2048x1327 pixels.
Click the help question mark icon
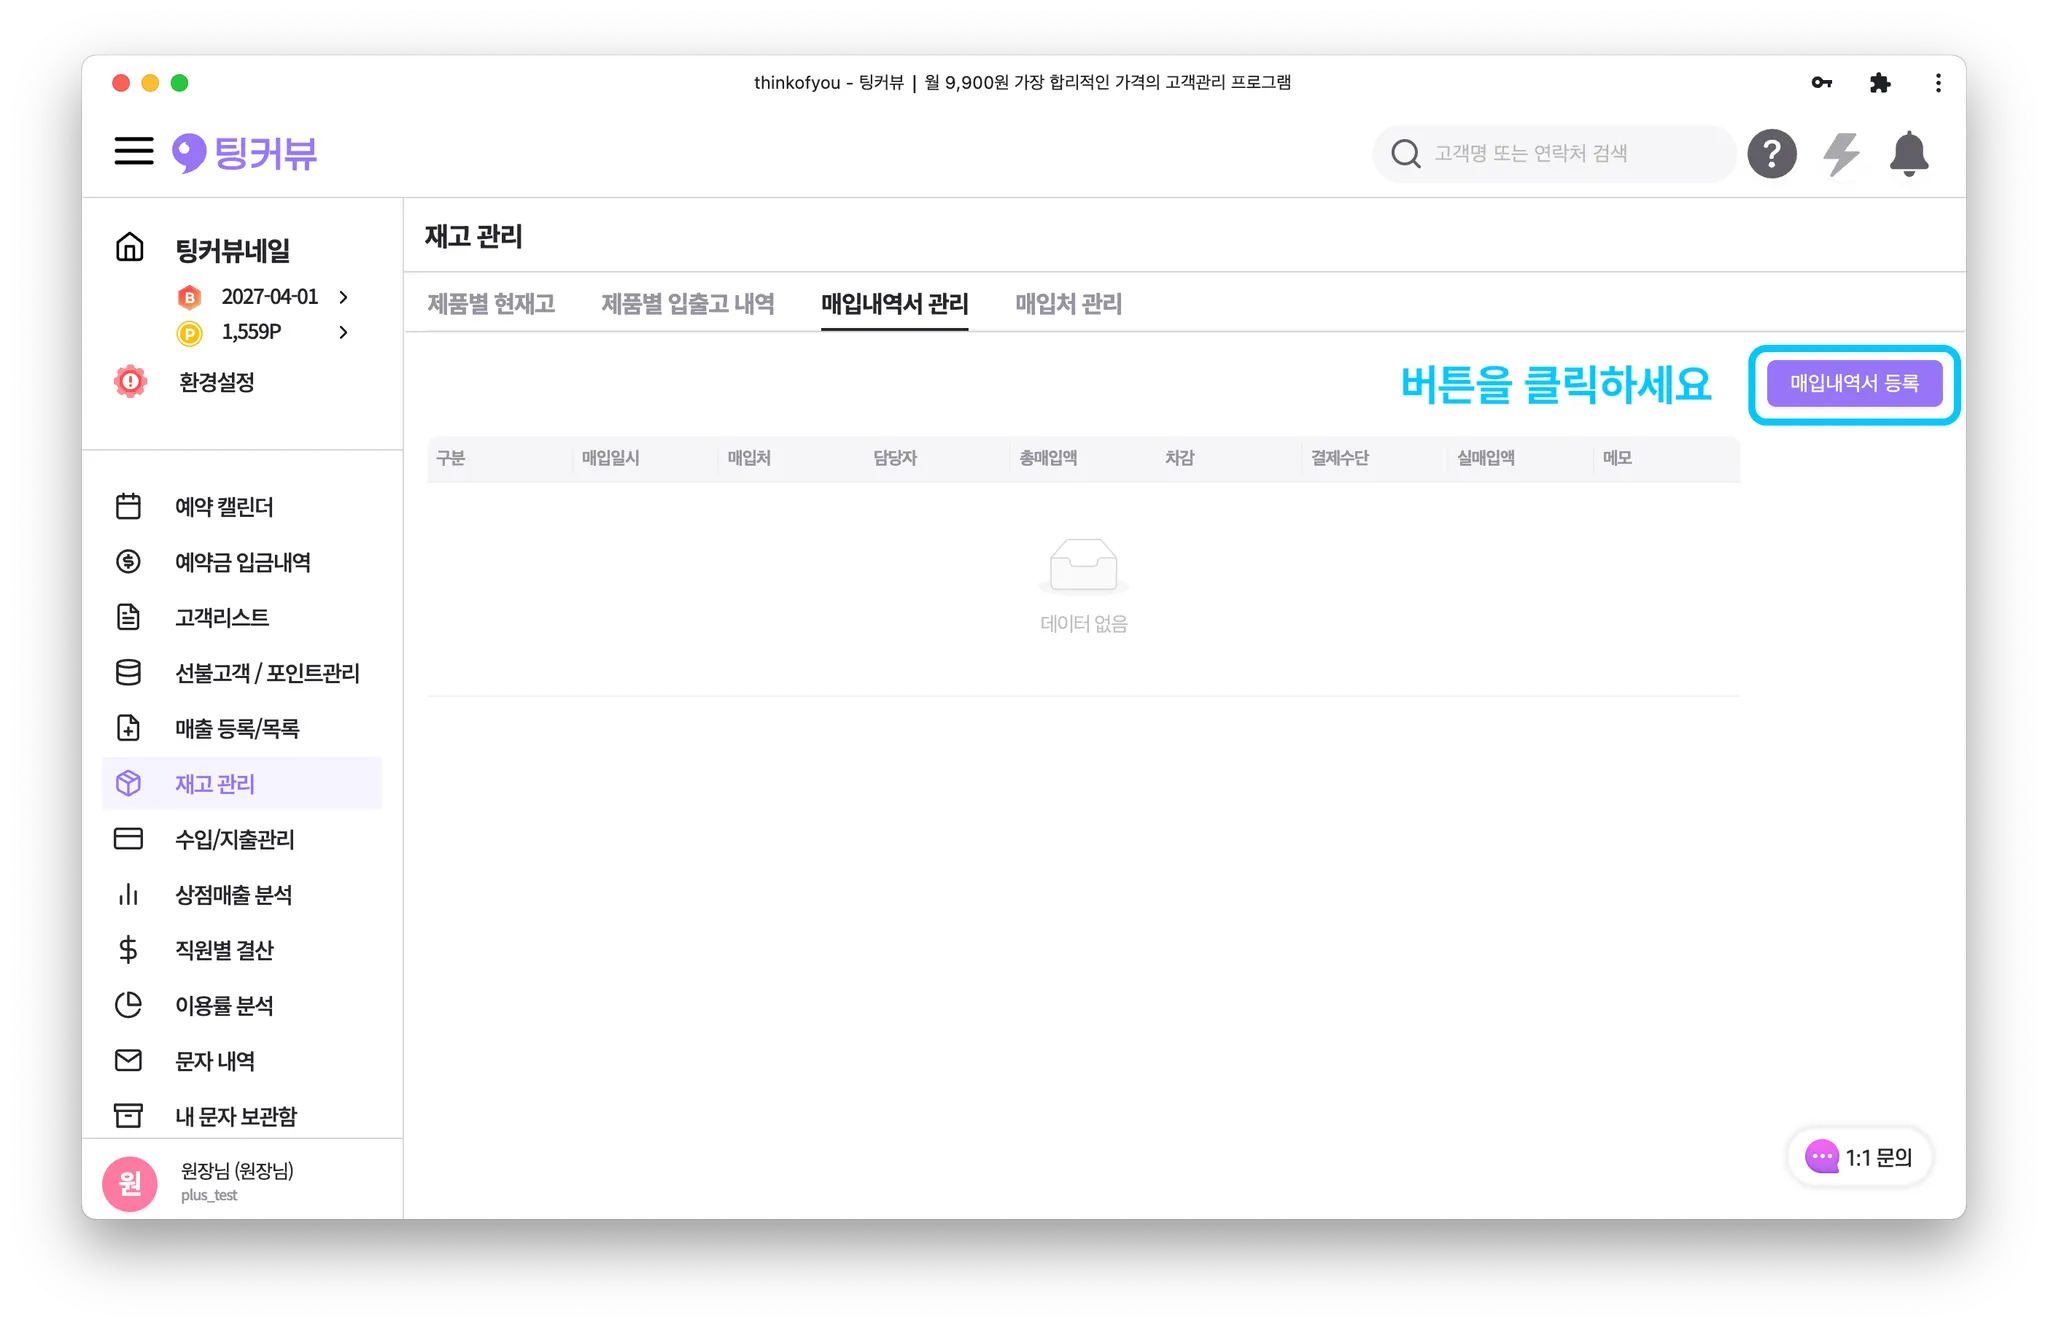pos(1771,154)
